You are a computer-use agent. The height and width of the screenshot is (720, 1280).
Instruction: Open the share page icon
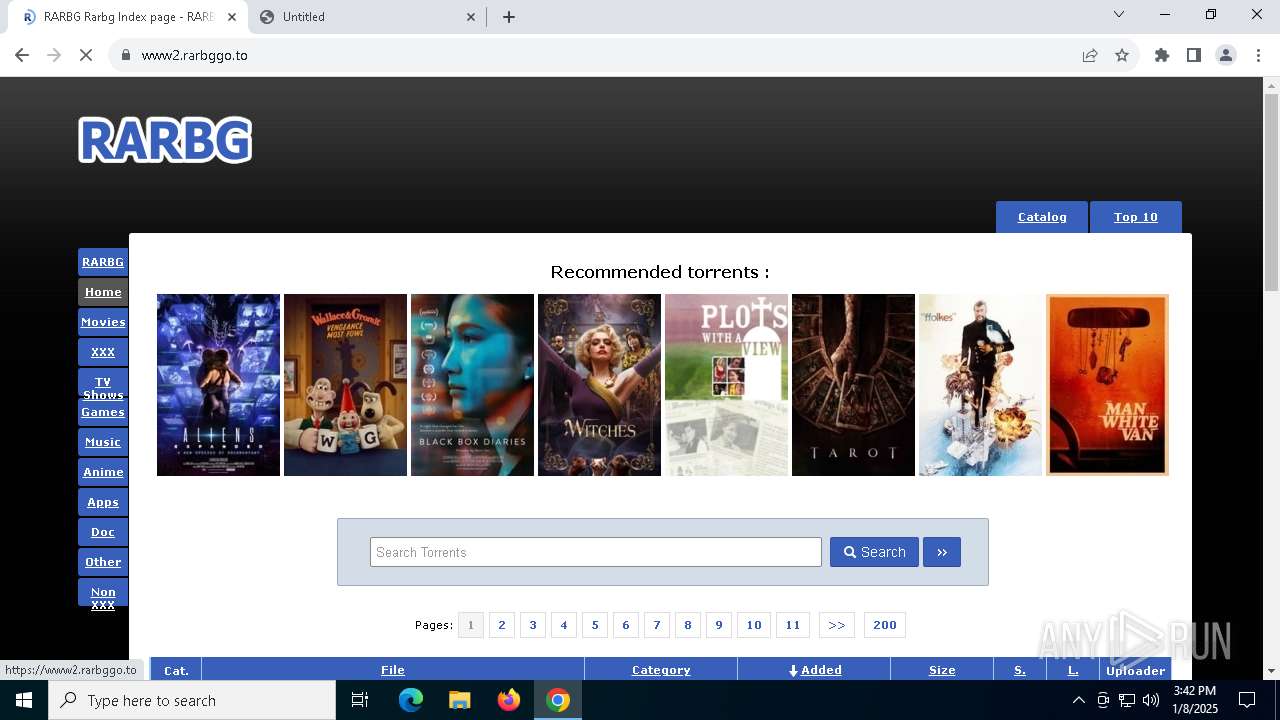[x=1090, y=55]
